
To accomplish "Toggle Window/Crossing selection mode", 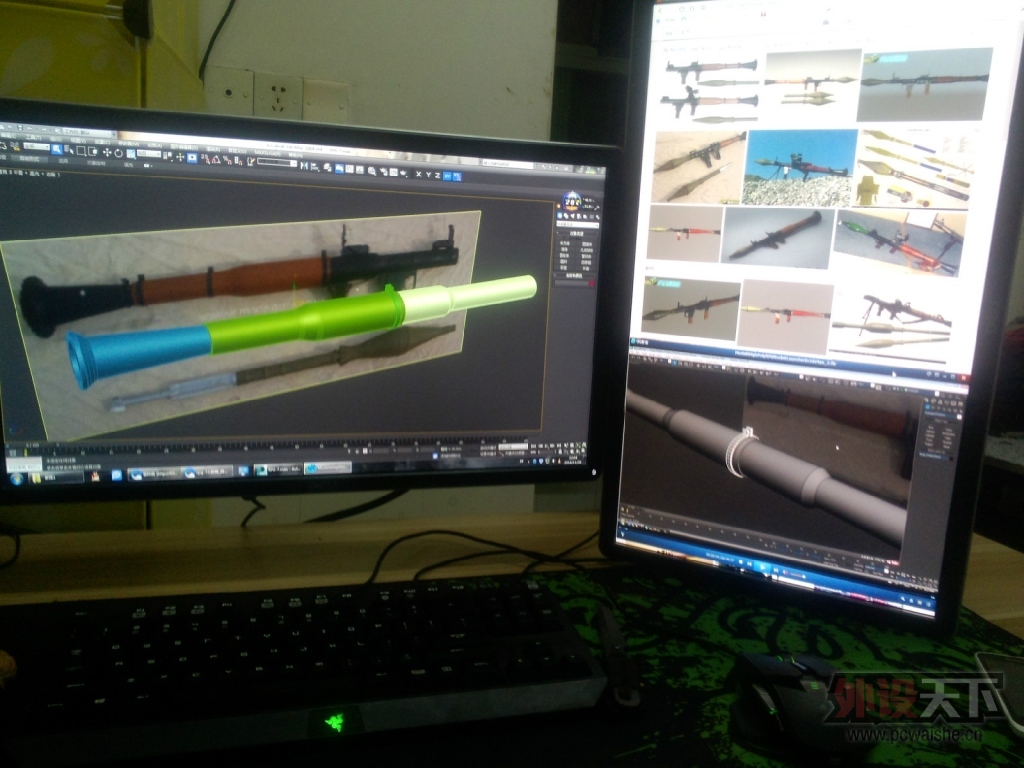I will pyautogui.click(x=92, y=151).
